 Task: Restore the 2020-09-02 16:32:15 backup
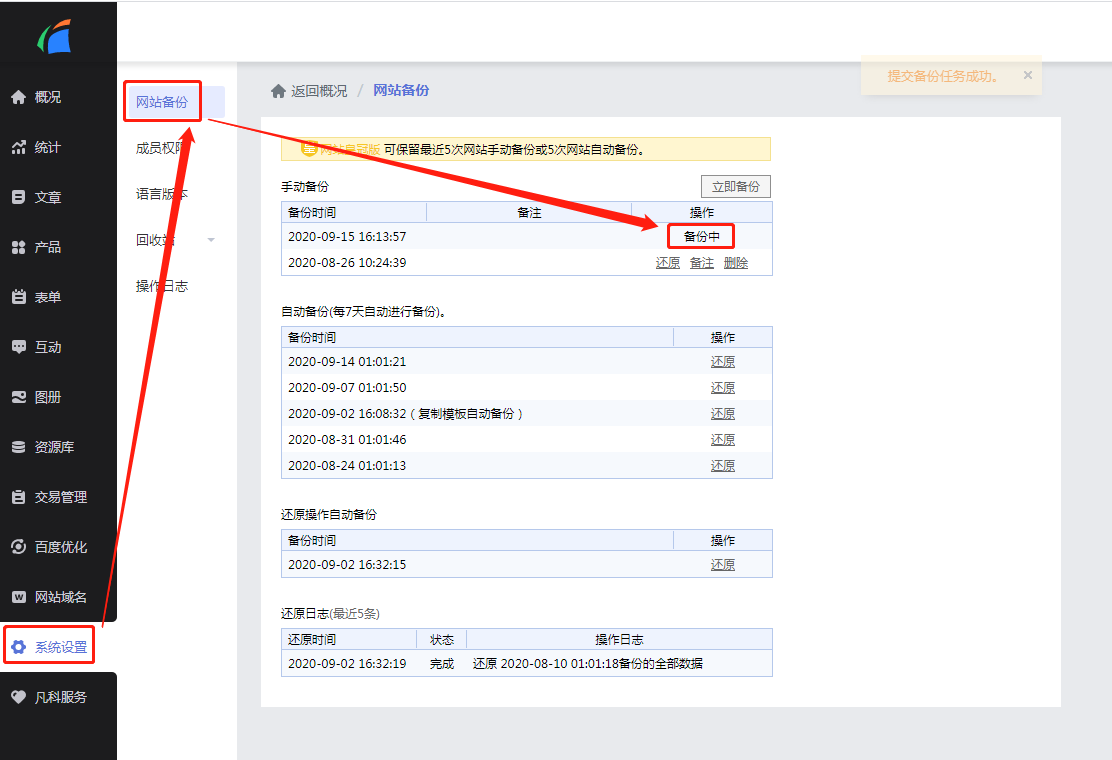click(x=723, y=565)
